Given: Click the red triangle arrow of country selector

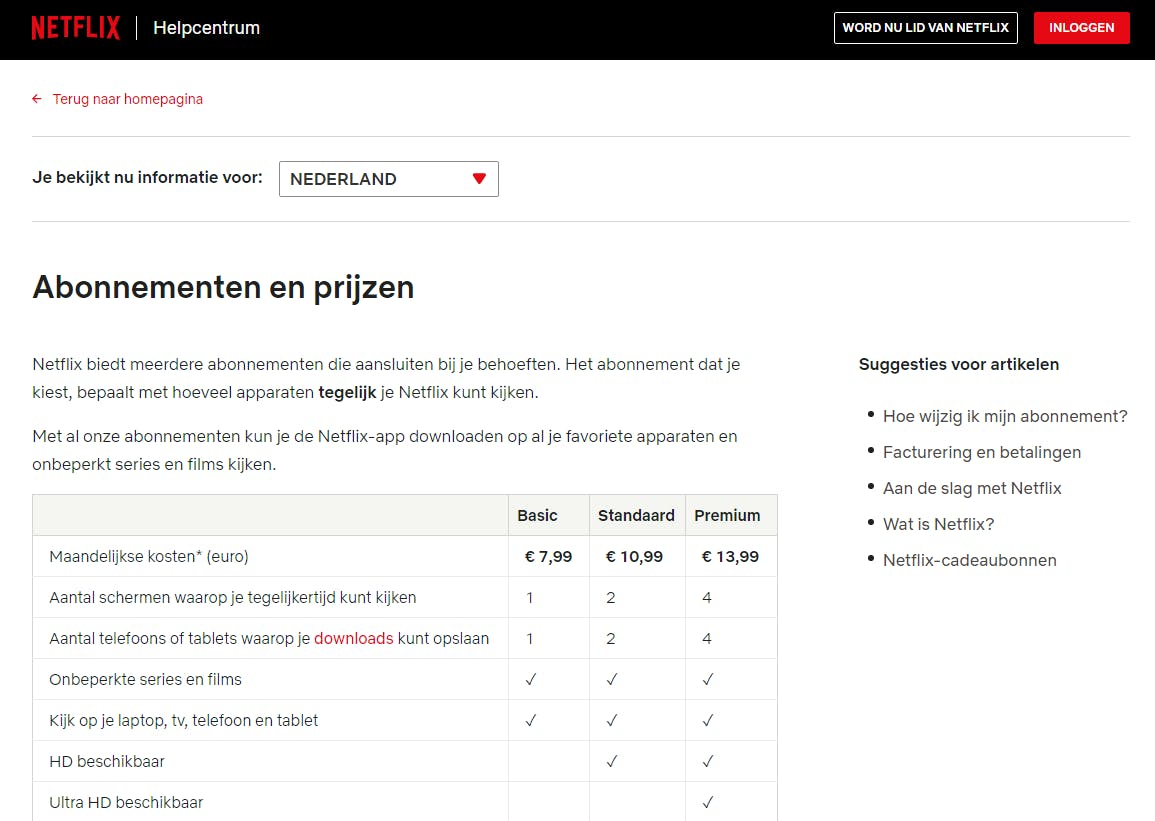Looking at the screenshot, I should tap(479, 178).
